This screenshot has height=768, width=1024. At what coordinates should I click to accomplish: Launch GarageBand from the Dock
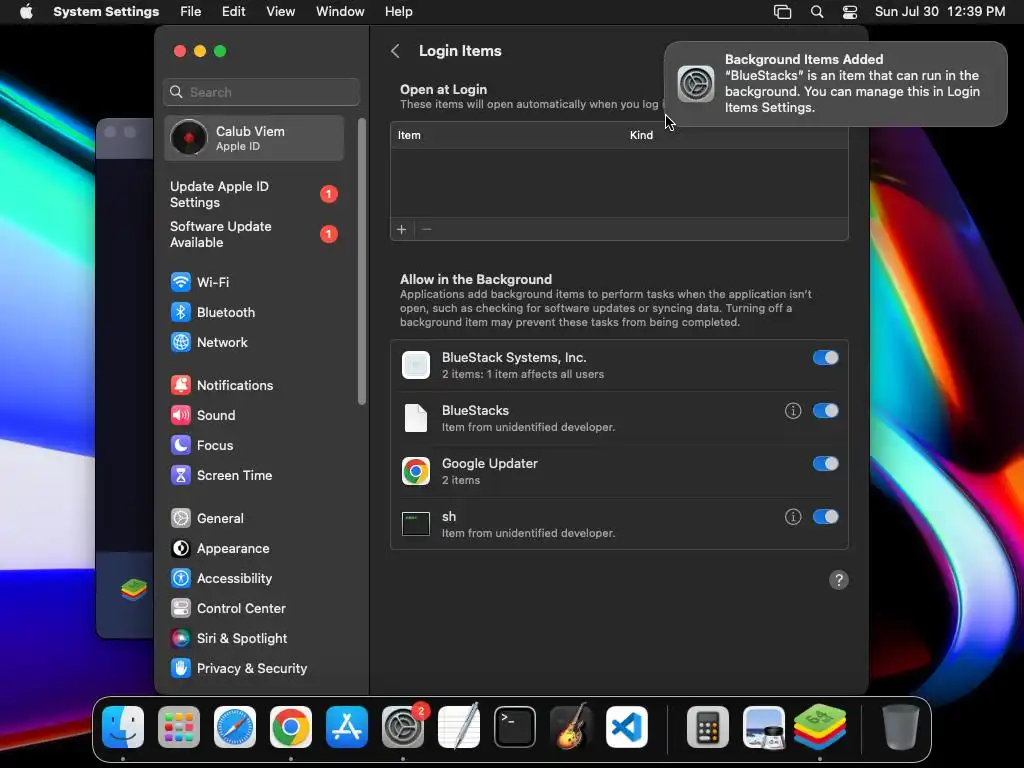click(571, 727)
